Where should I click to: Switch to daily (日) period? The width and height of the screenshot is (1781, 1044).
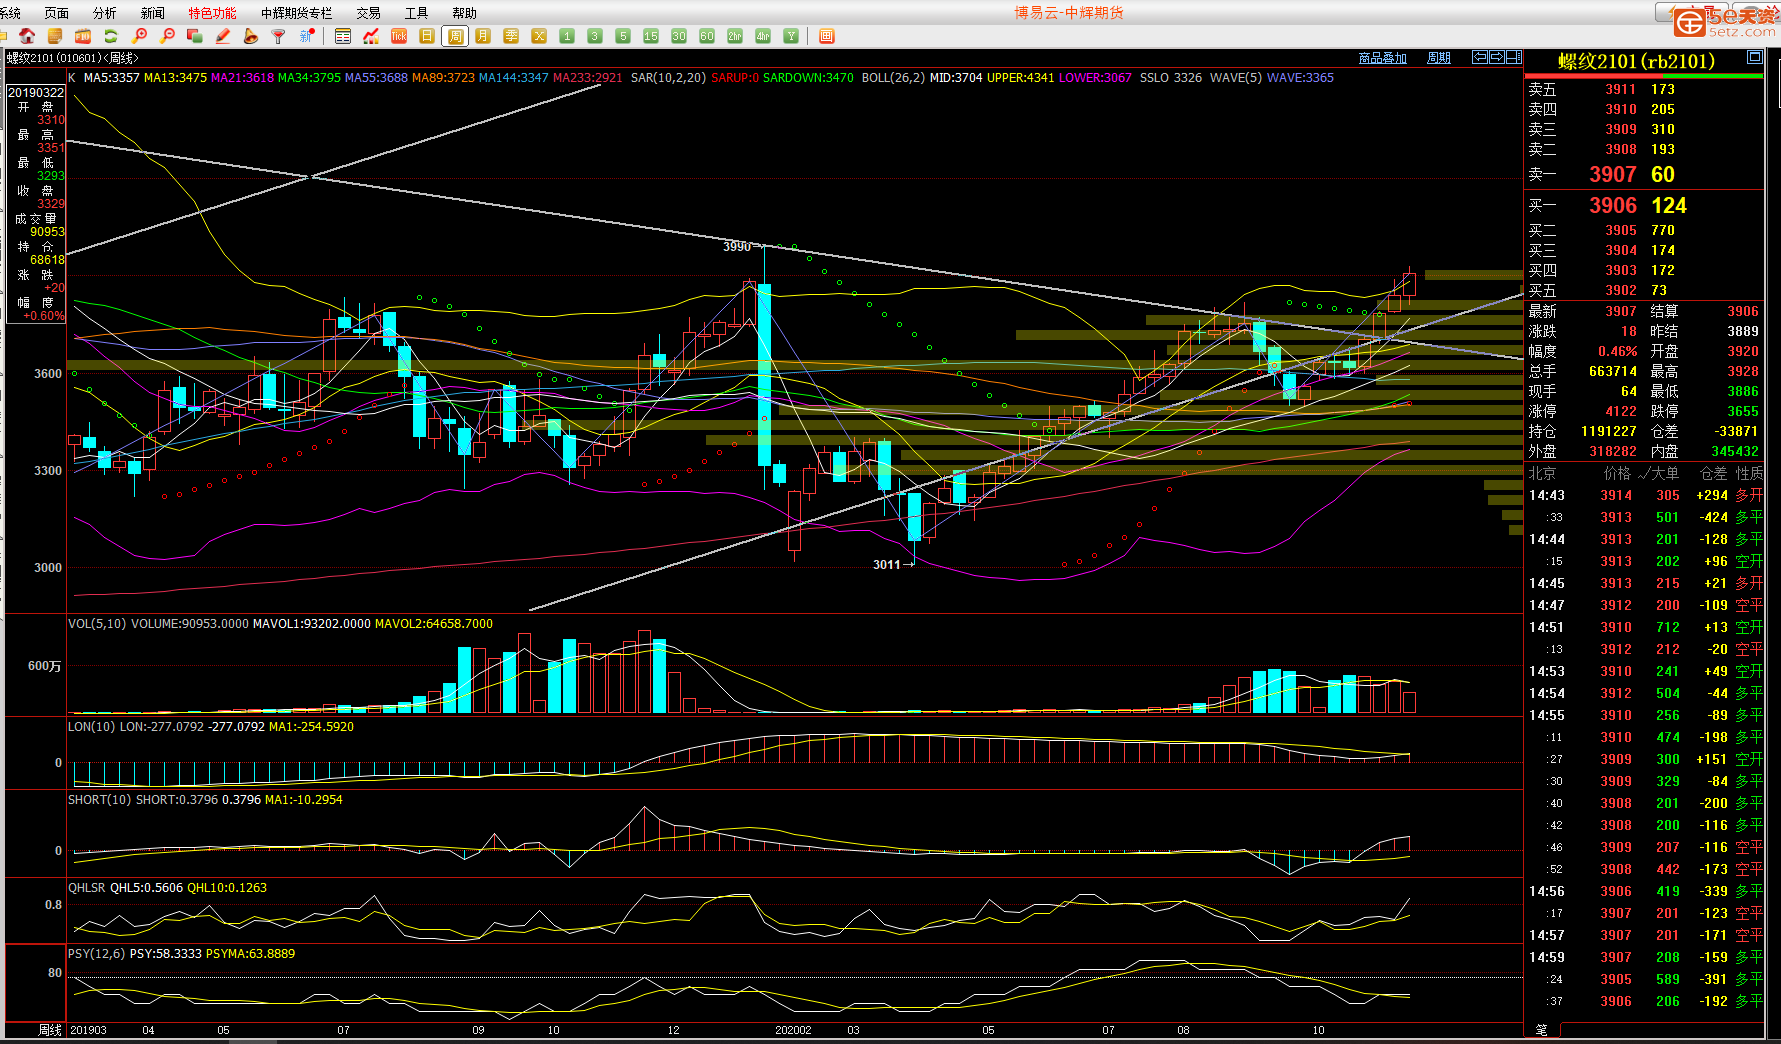[x=427, y=36]
